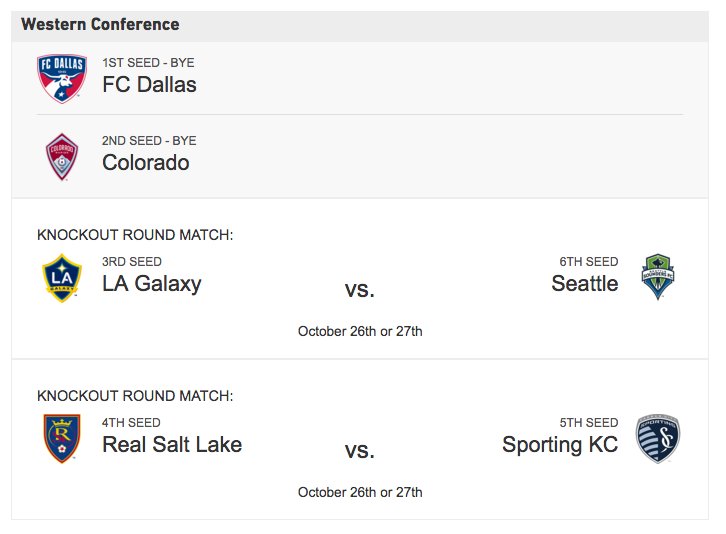Open the Sporting KC team name
Viewport: 726px width, 534px height.
click(x=560, y=445)
